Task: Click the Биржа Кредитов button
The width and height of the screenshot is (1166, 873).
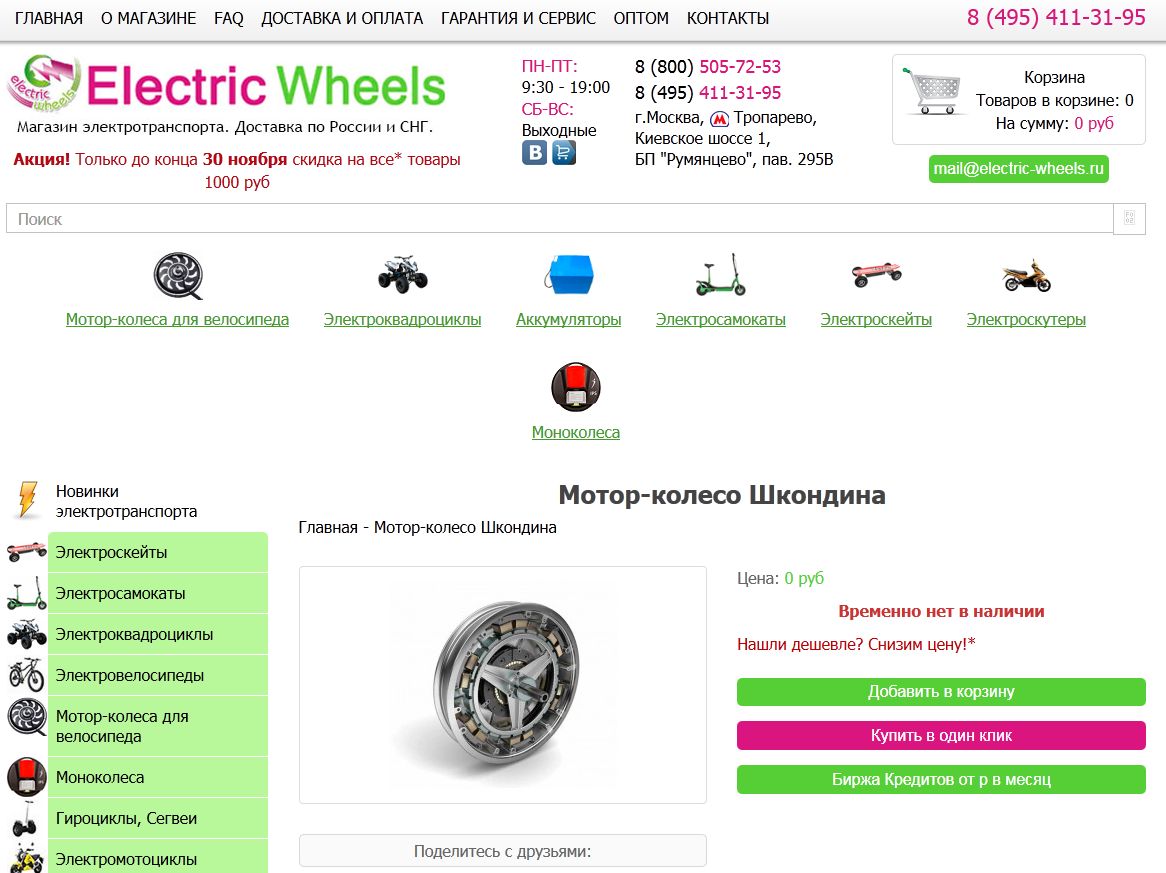Action: tap(941, 779)
